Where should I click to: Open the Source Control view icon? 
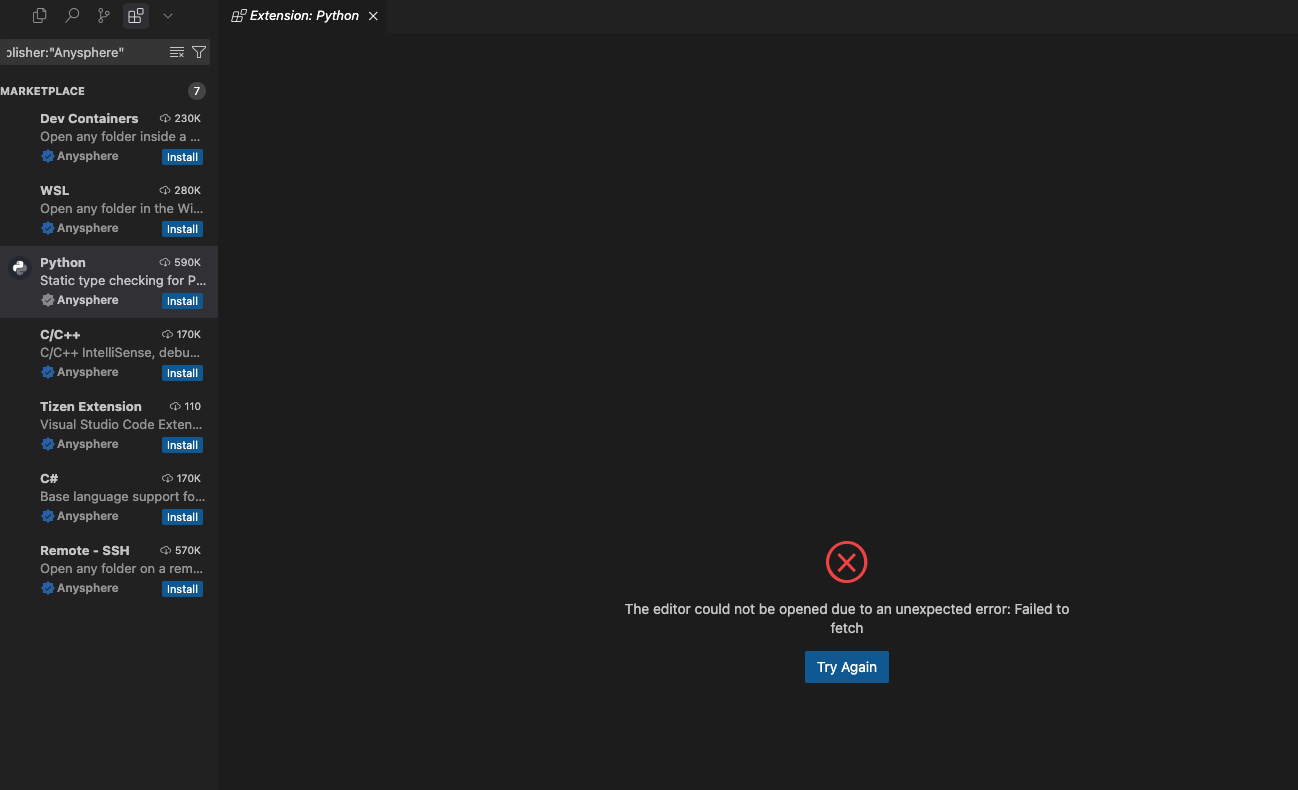pos(104,16)
